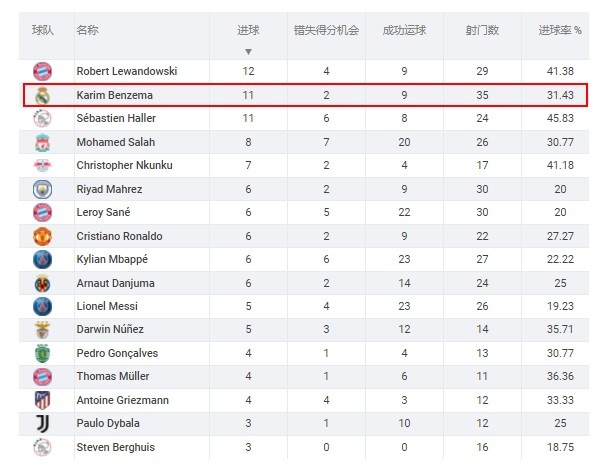Open Sébastien Haller player name

(x=116, y=118)
